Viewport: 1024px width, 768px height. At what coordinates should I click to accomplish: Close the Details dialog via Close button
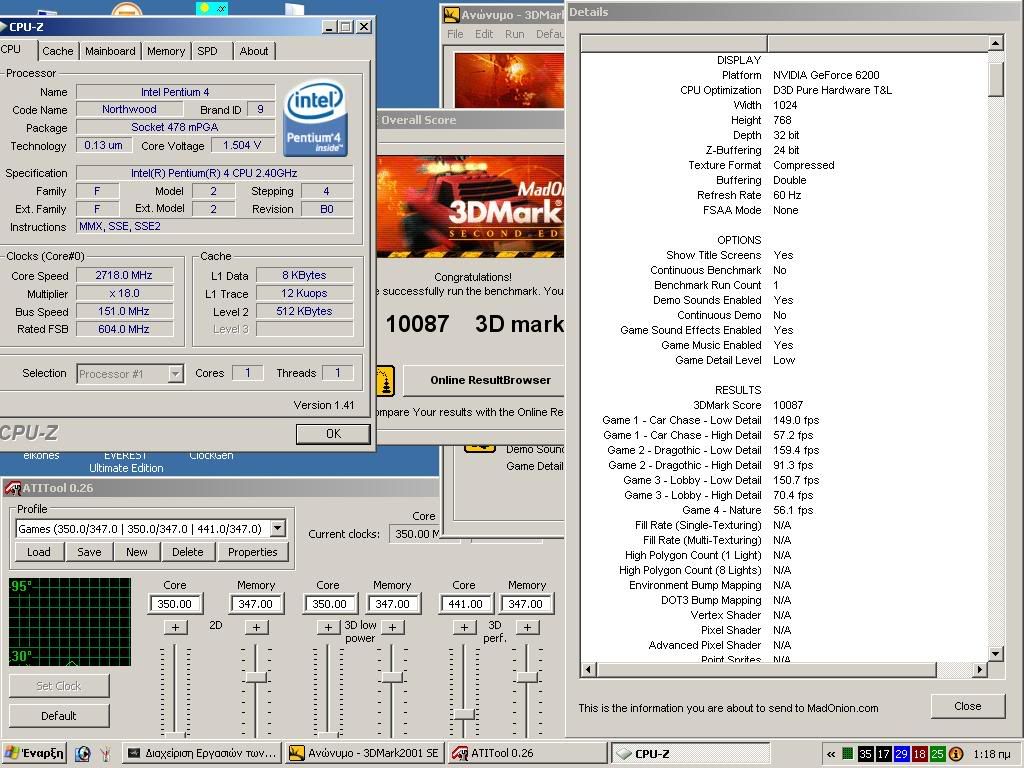[967, 705]
